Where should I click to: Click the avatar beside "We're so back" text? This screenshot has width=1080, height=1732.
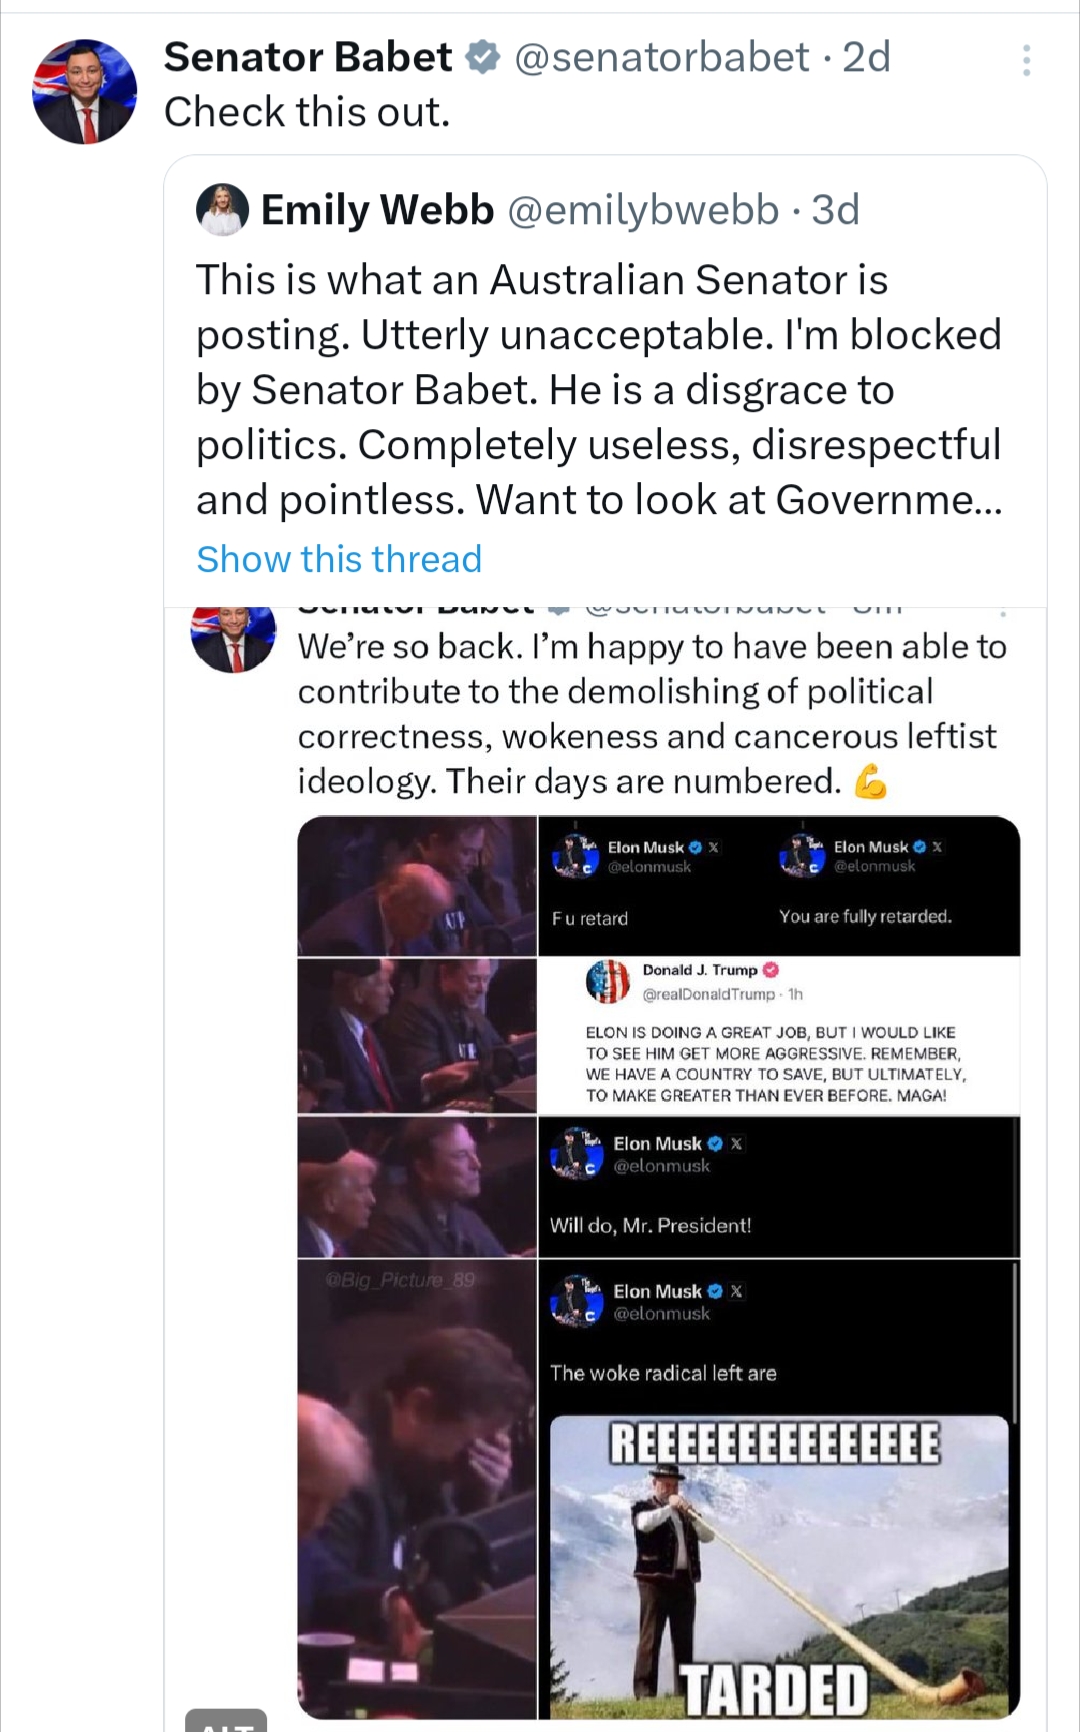tap(233, 638)
